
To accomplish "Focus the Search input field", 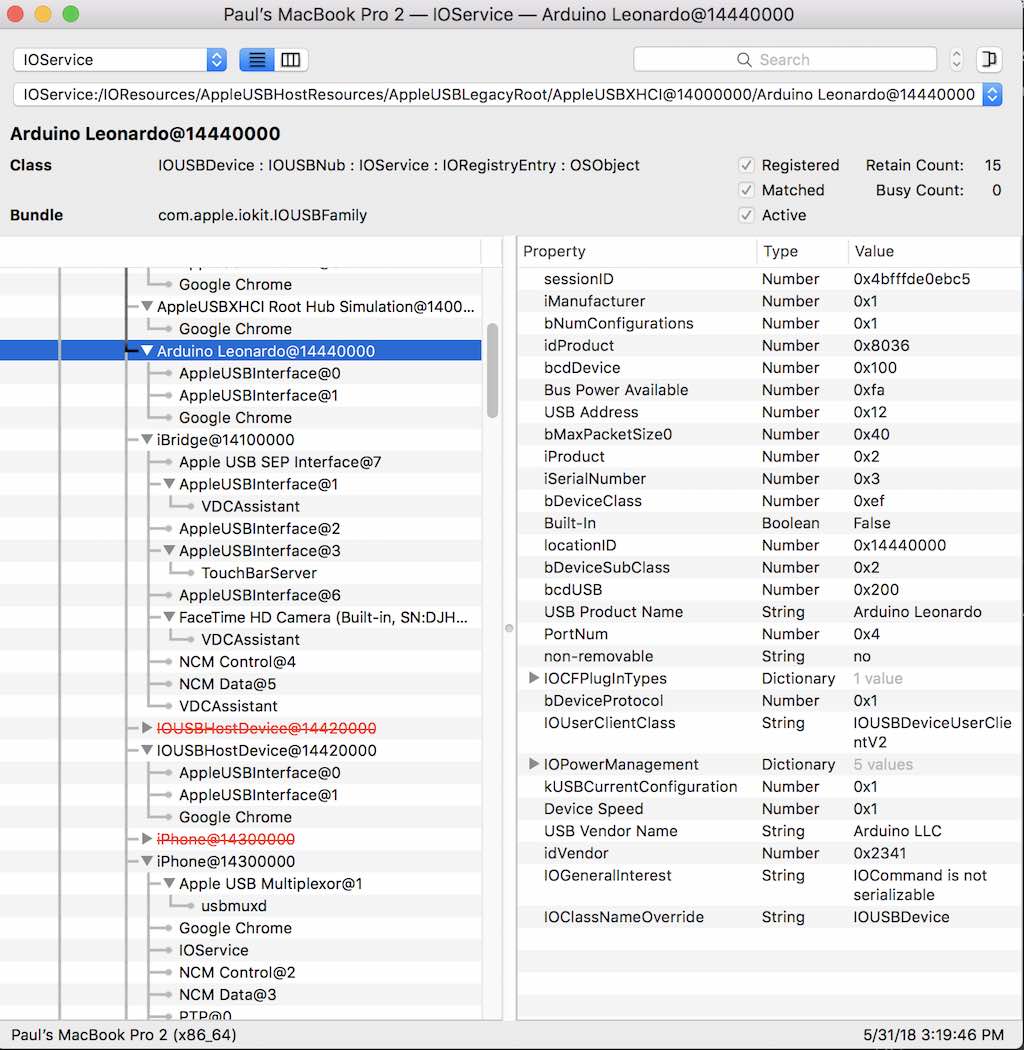I will point(784,60).
